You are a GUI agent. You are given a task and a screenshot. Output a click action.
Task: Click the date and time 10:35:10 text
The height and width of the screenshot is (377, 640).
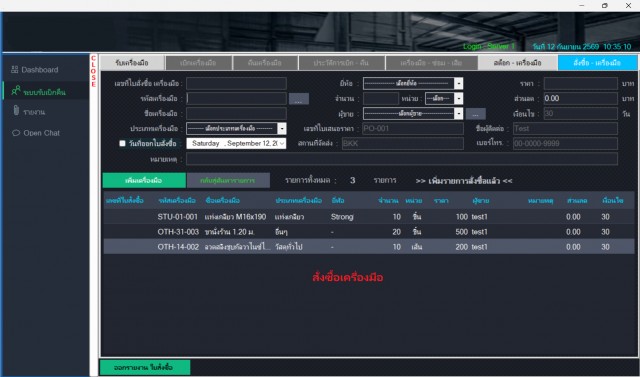pyautogui.click(x=582, y=47)
